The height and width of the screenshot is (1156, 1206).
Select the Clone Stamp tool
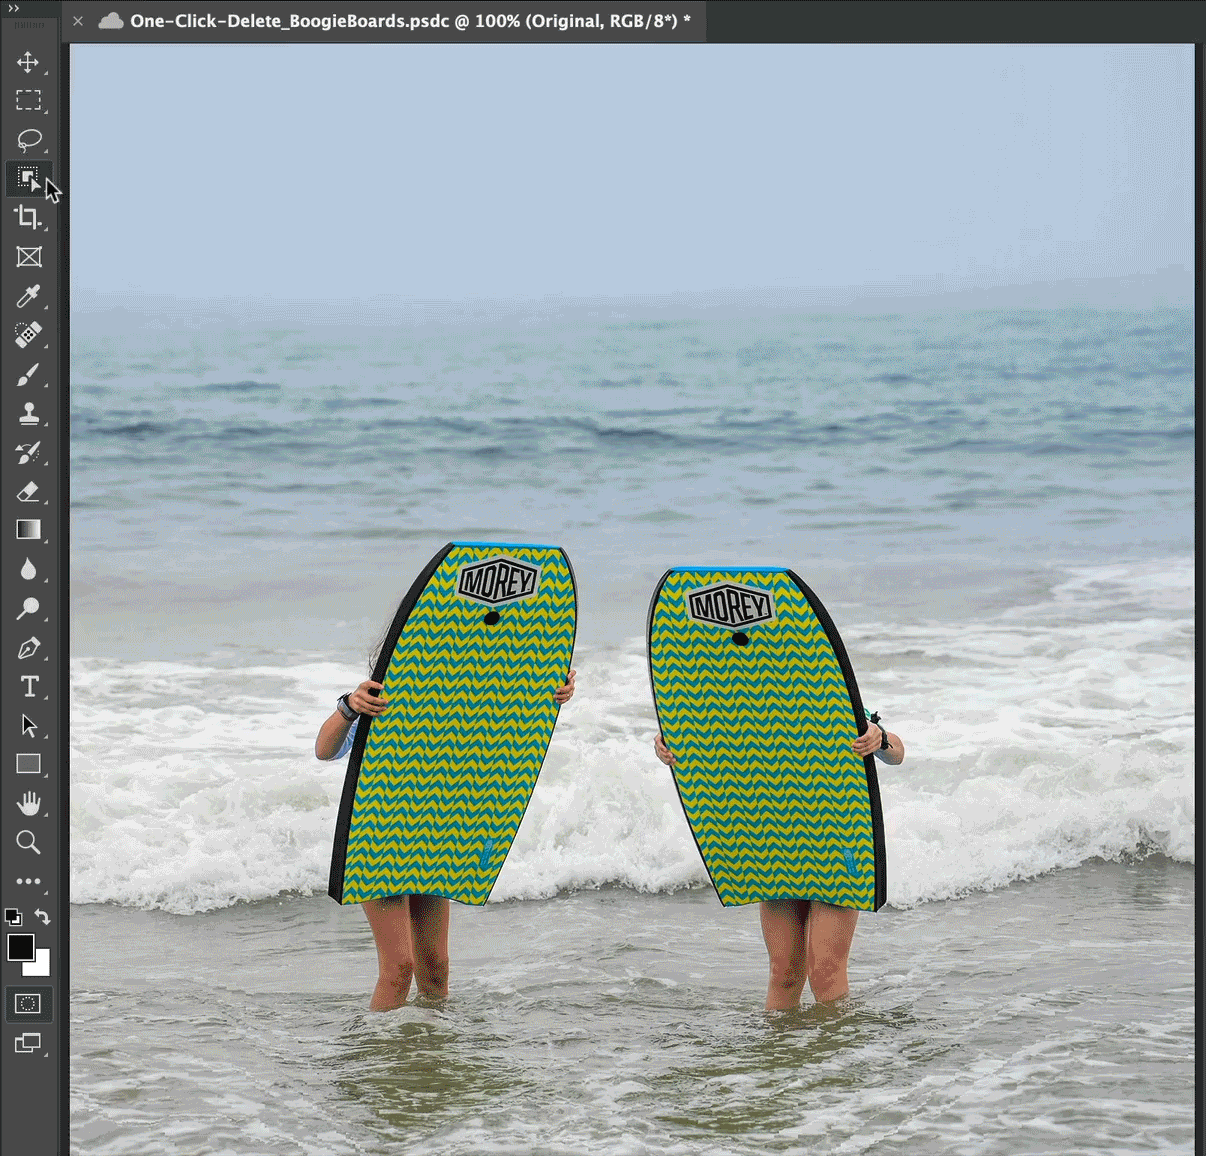(29, 414)
